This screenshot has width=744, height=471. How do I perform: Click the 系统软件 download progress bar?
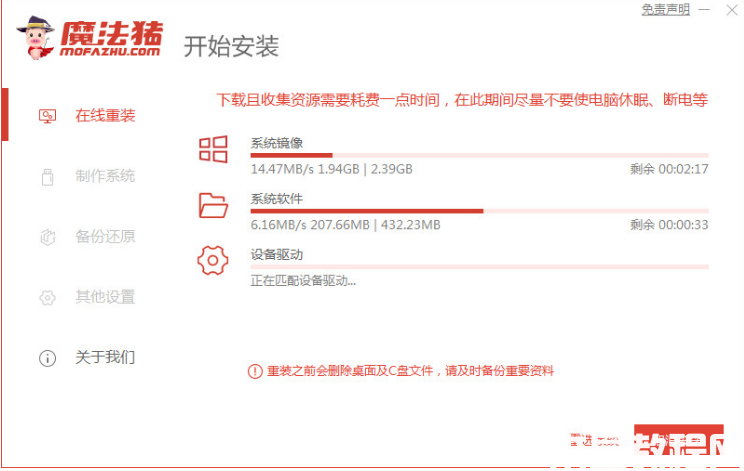(480, 211)
